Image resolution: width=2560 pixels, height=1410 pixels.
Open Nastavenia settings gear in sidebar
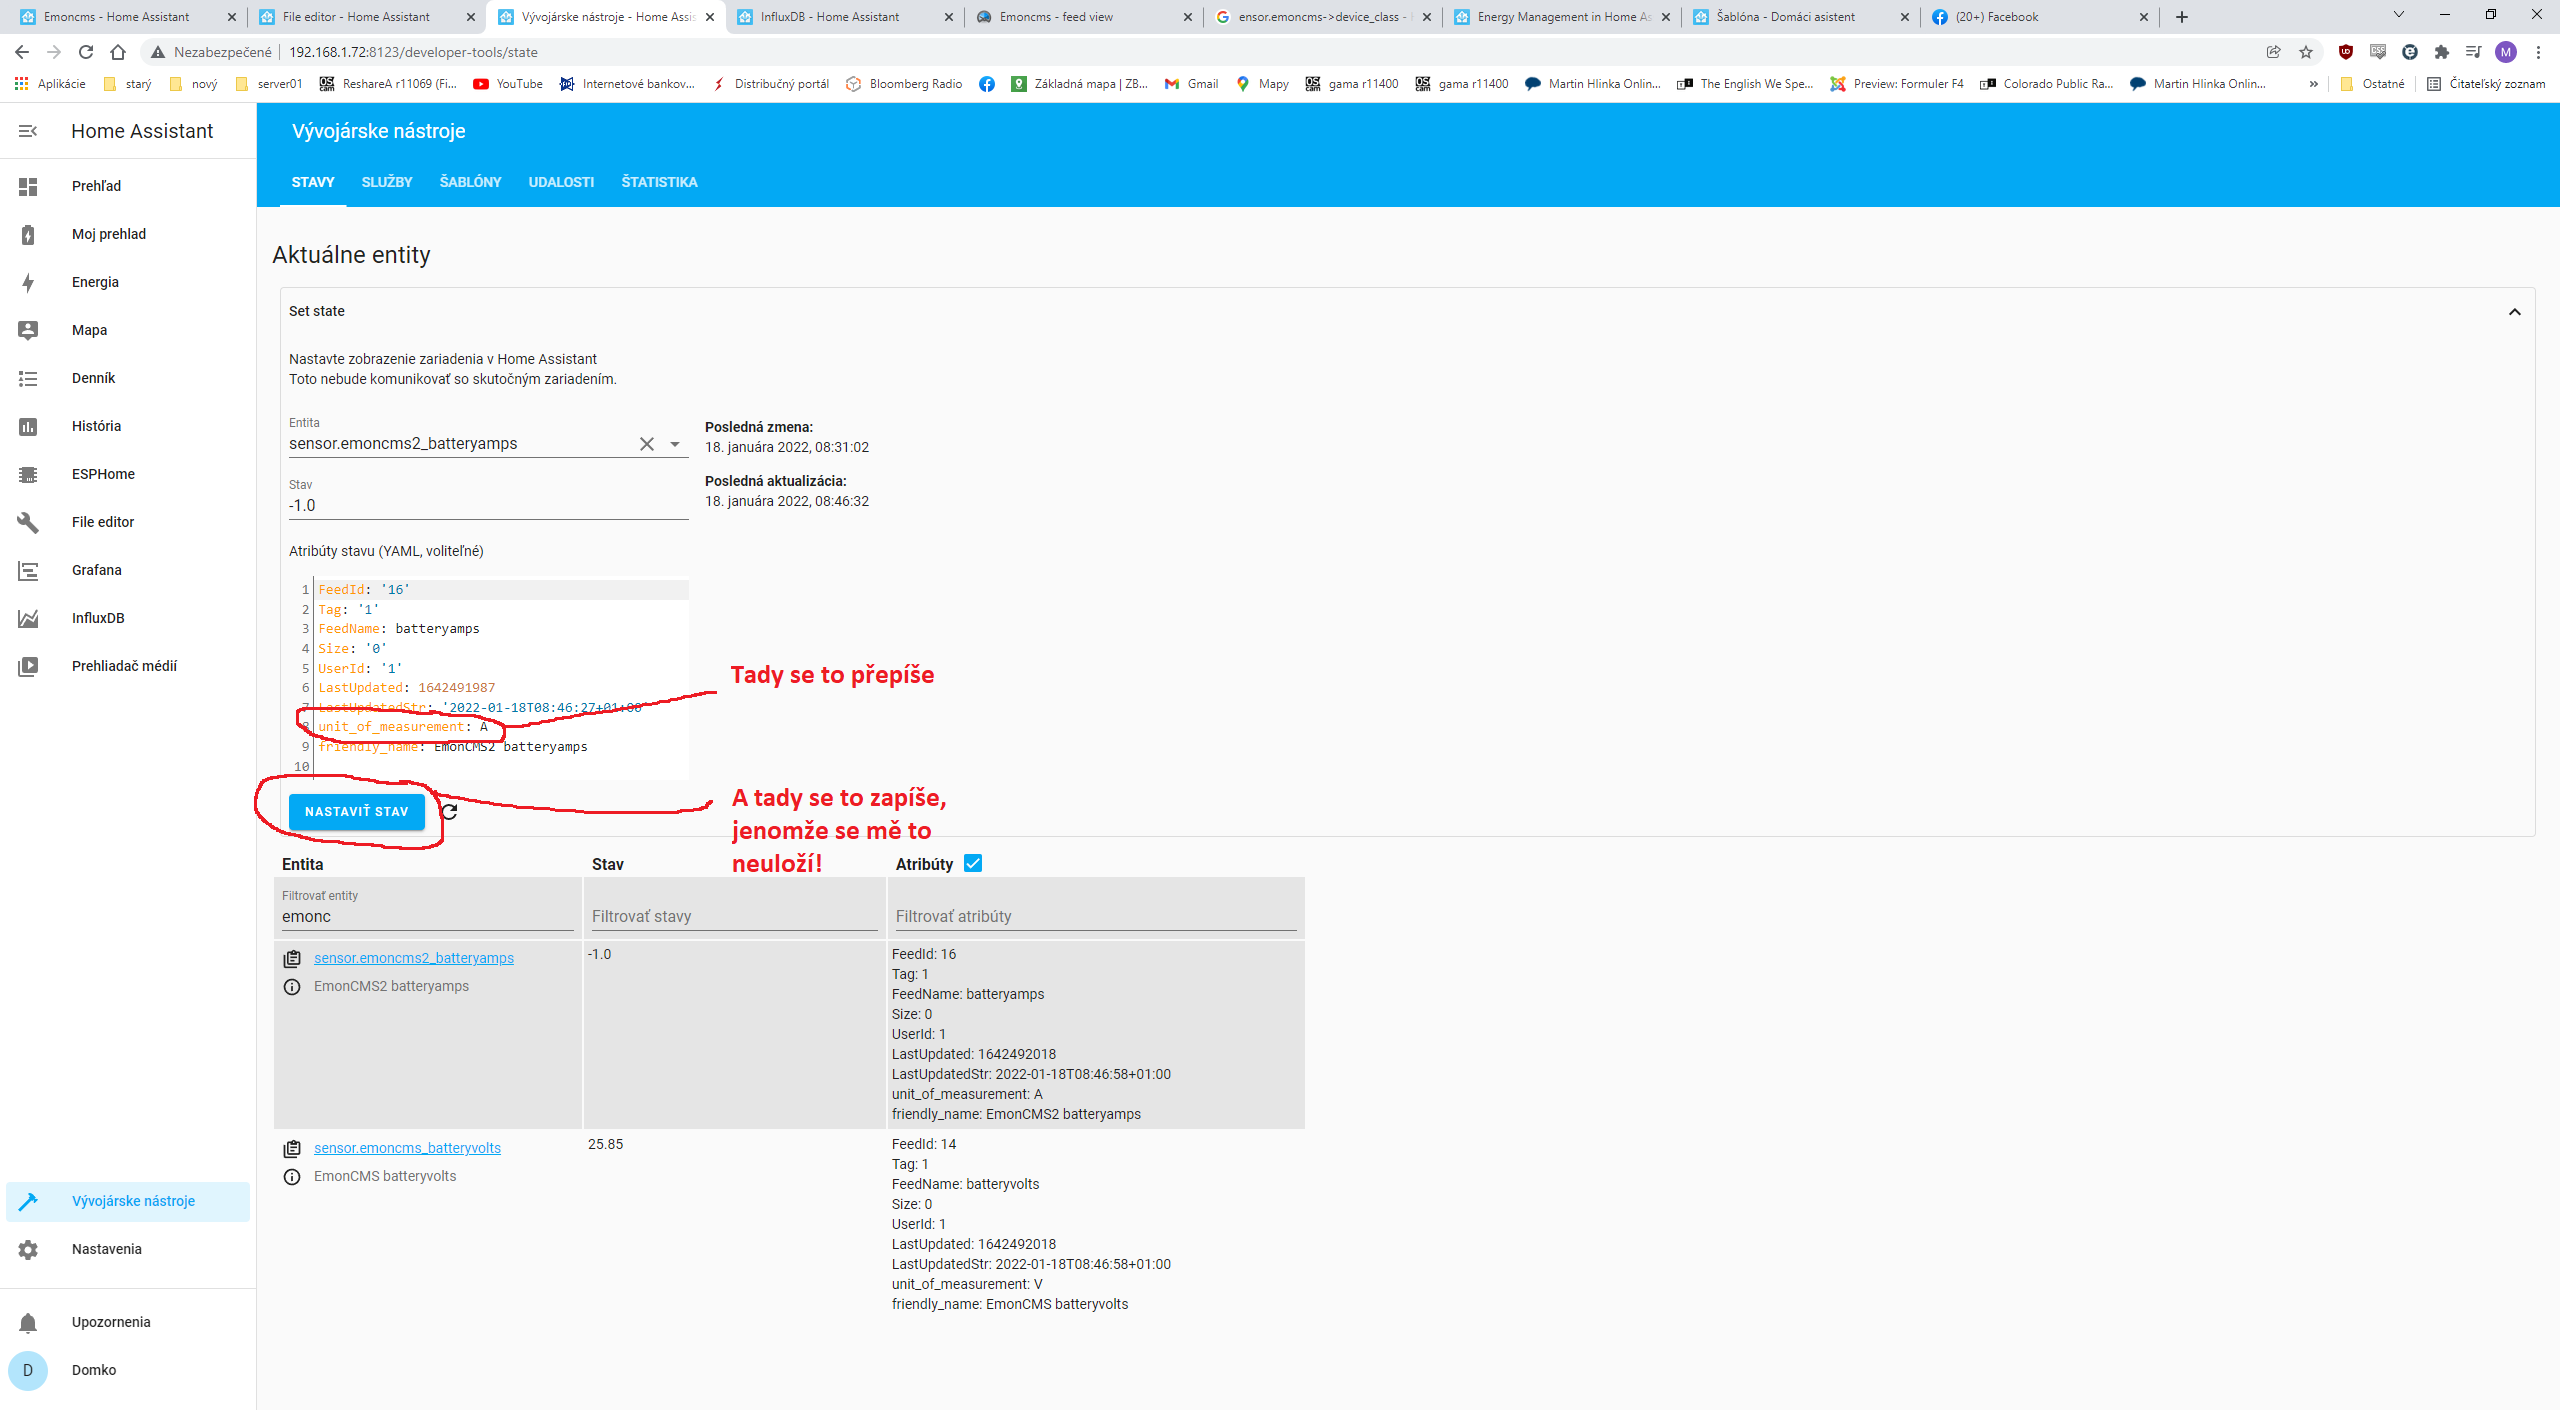point(28,1249)
